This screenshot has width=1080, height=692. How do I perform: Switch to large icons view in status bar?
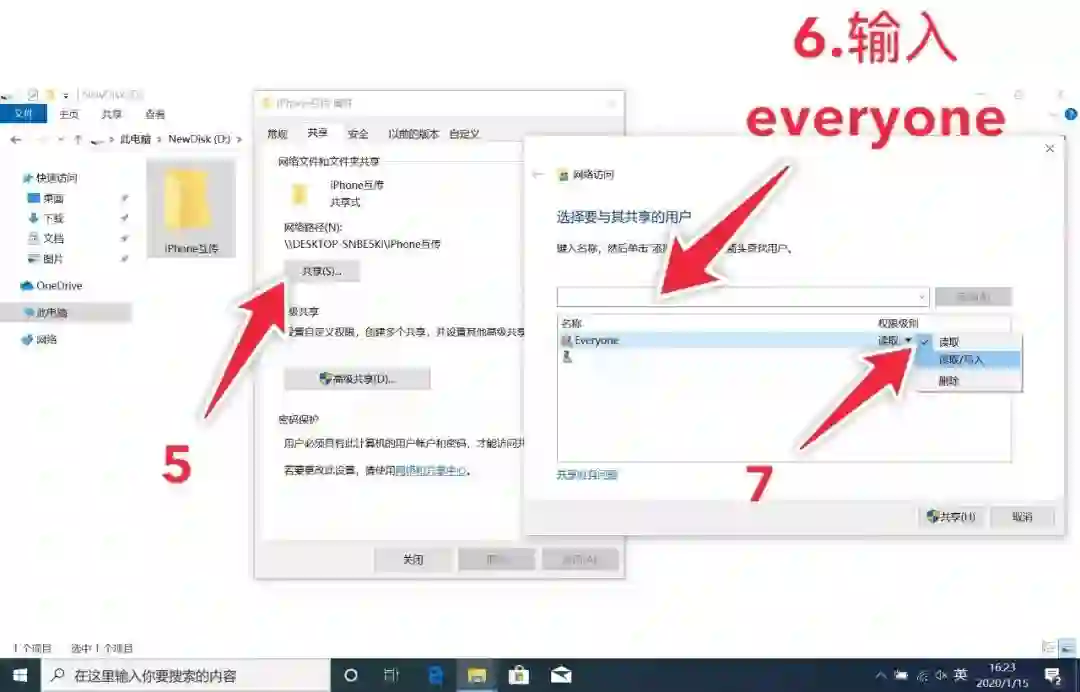coord(1068,647)
